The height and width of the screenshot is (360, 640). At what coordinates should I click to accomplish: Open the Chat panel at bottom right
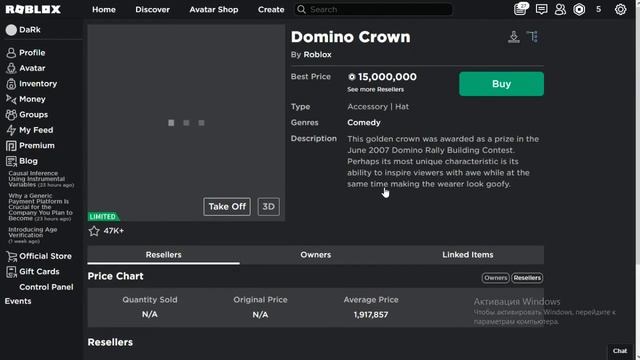(620, 351)
